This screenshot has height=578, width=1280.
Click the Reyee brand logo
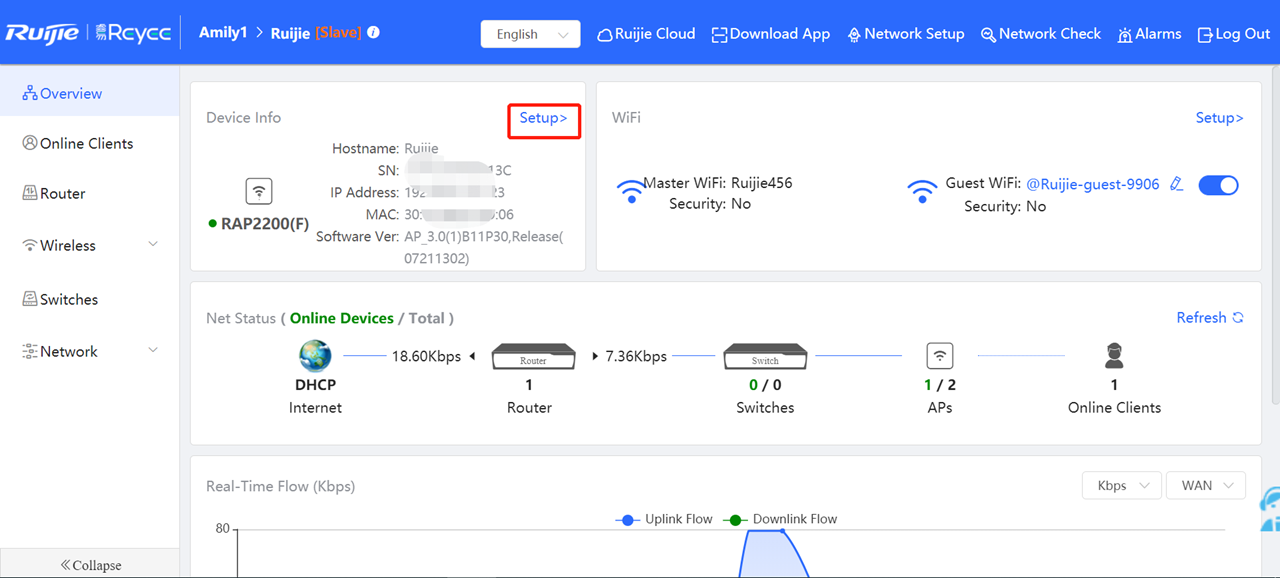tap(133, 33)
